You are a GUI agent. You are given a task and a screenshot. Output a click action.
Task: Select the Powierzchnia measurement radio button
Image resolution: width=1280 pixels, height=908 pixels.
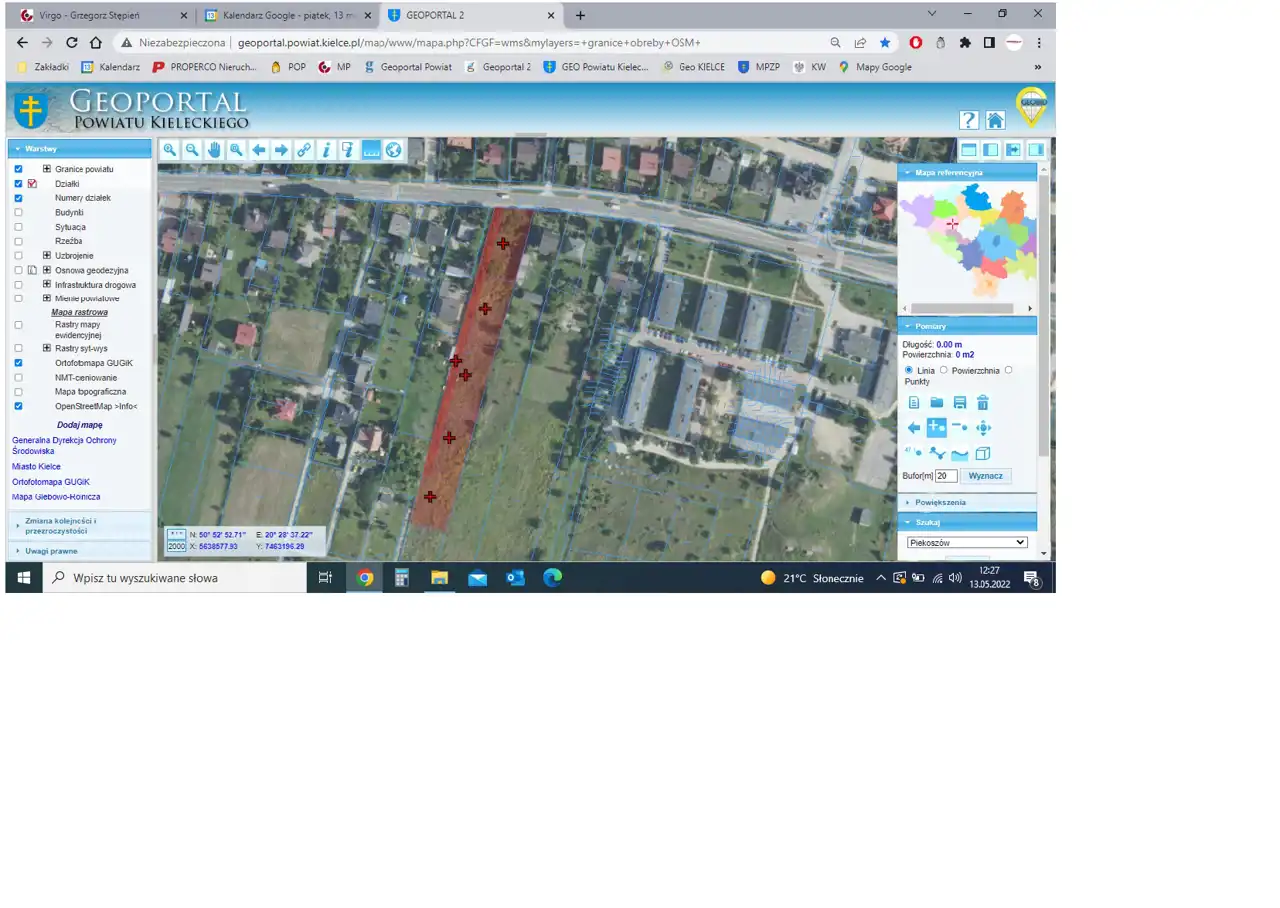tap(944, 370)
